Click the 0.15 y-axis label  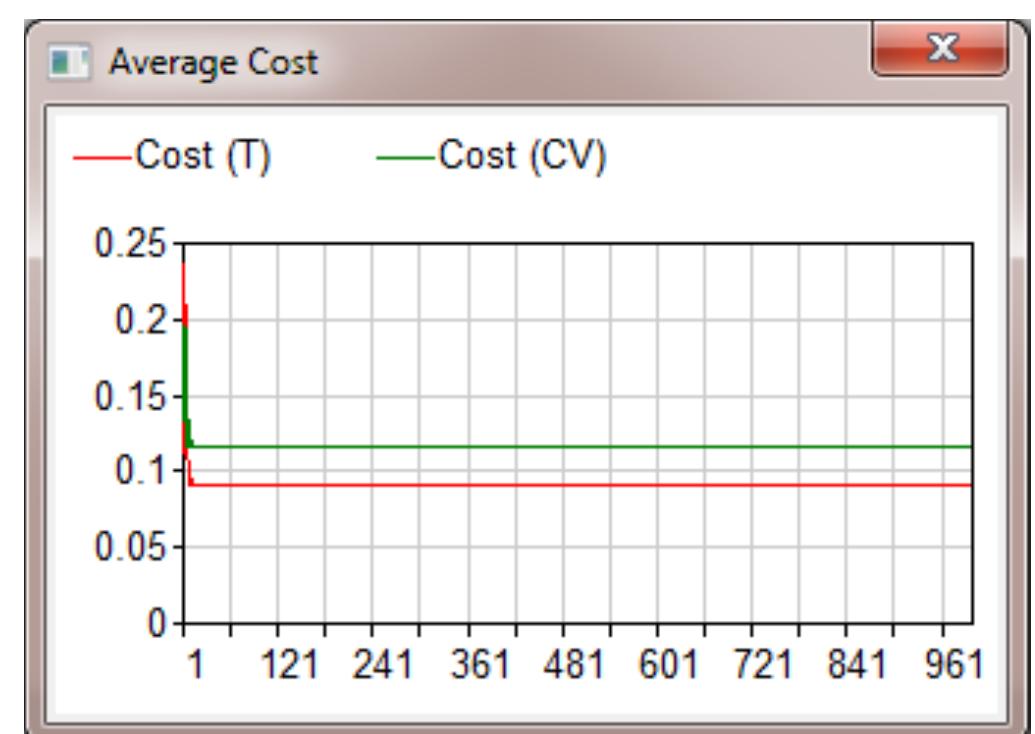130,397
